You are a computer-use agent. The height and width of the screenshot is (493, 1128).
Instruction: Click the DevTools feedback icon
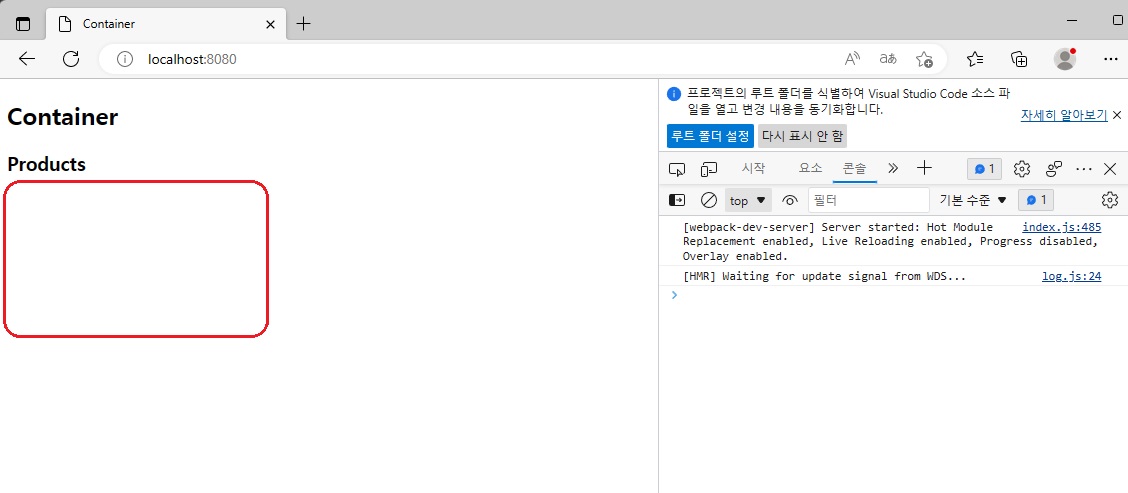tap(1054, 169)
